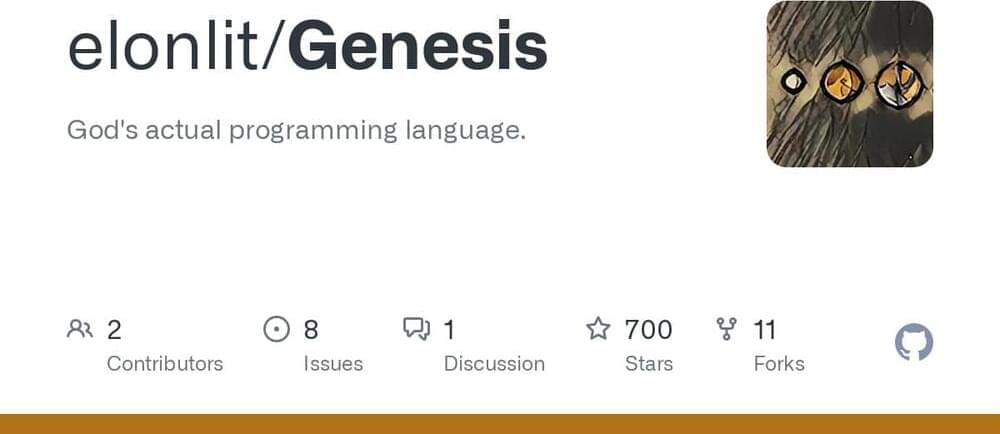Screen dimensions: 1000x434
Task: Click the 'Contributors' label
Action: (165, 364)
